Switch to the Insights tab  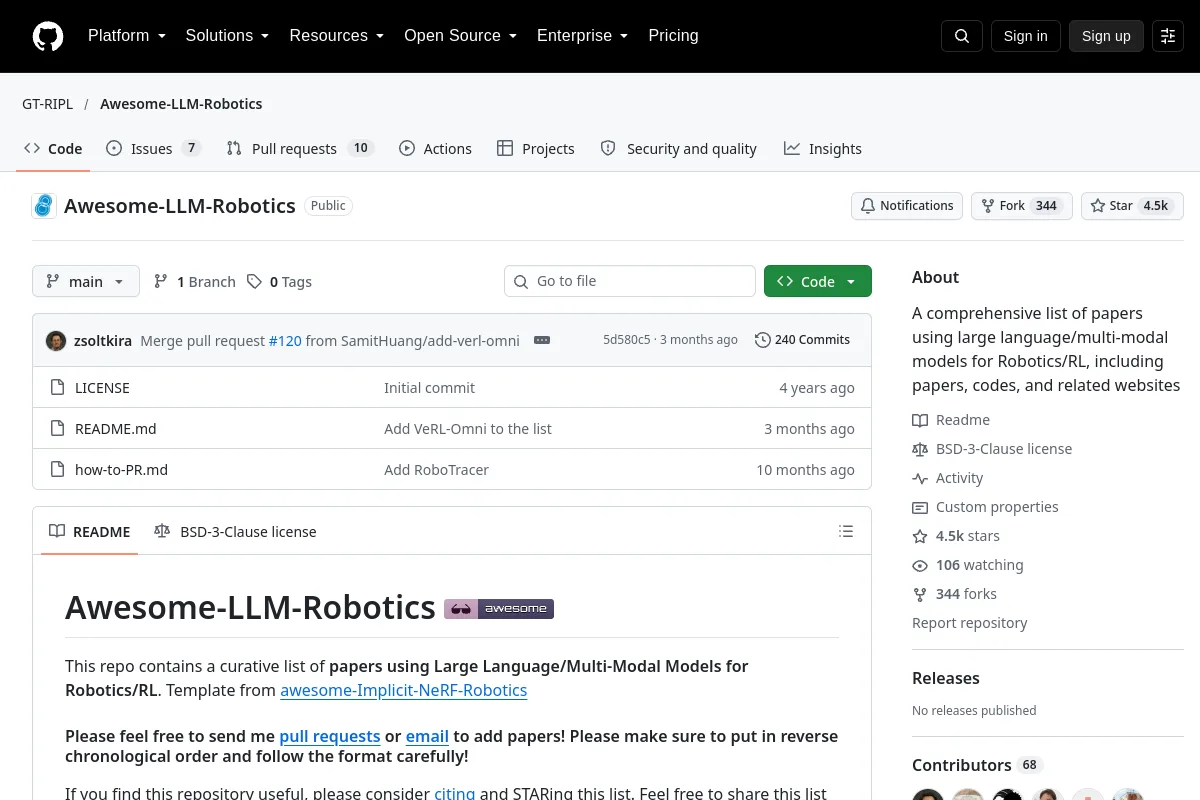822,149
